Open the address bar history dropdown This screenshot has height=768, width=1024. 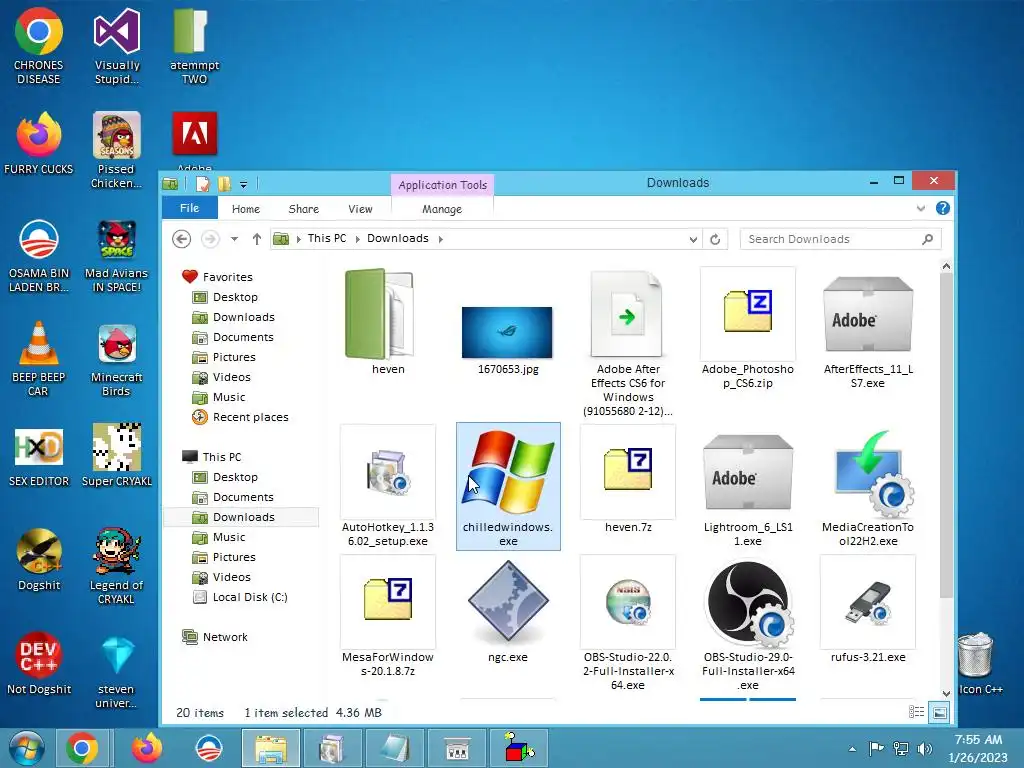(693, 240)
